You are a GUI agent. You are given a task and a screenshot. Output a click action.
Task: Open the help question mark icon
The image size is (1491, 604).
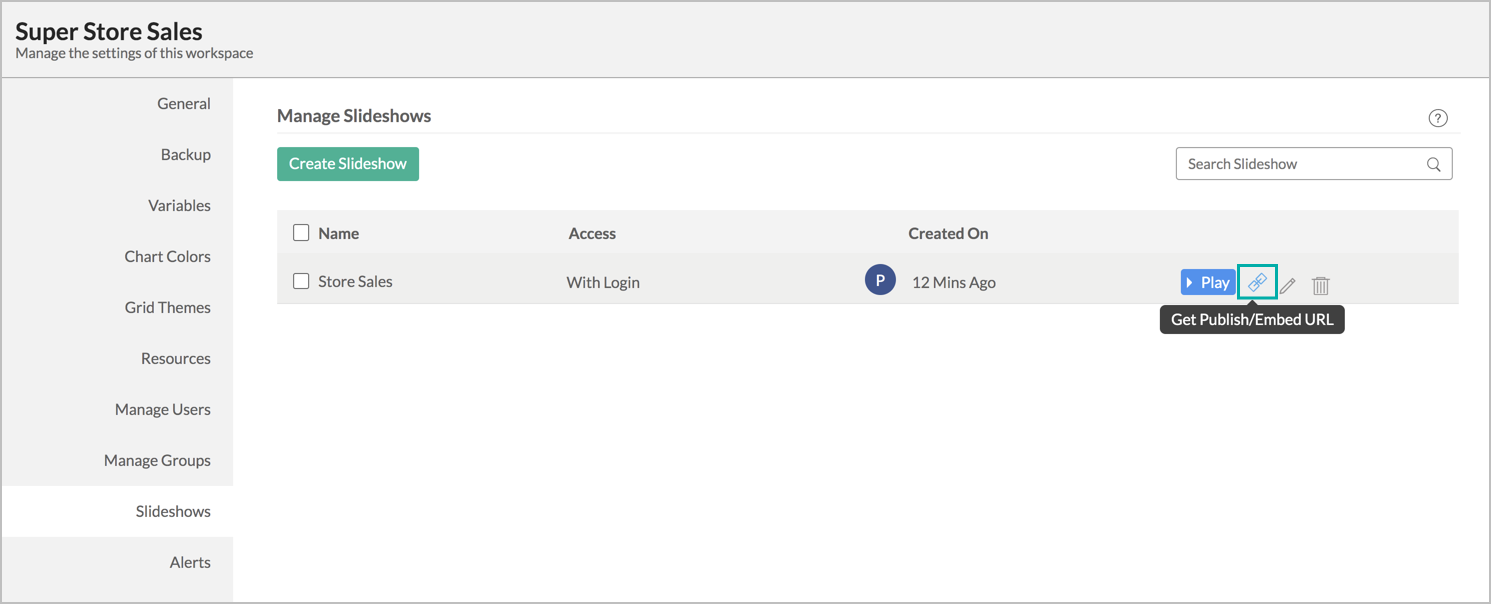[1438, 118]
